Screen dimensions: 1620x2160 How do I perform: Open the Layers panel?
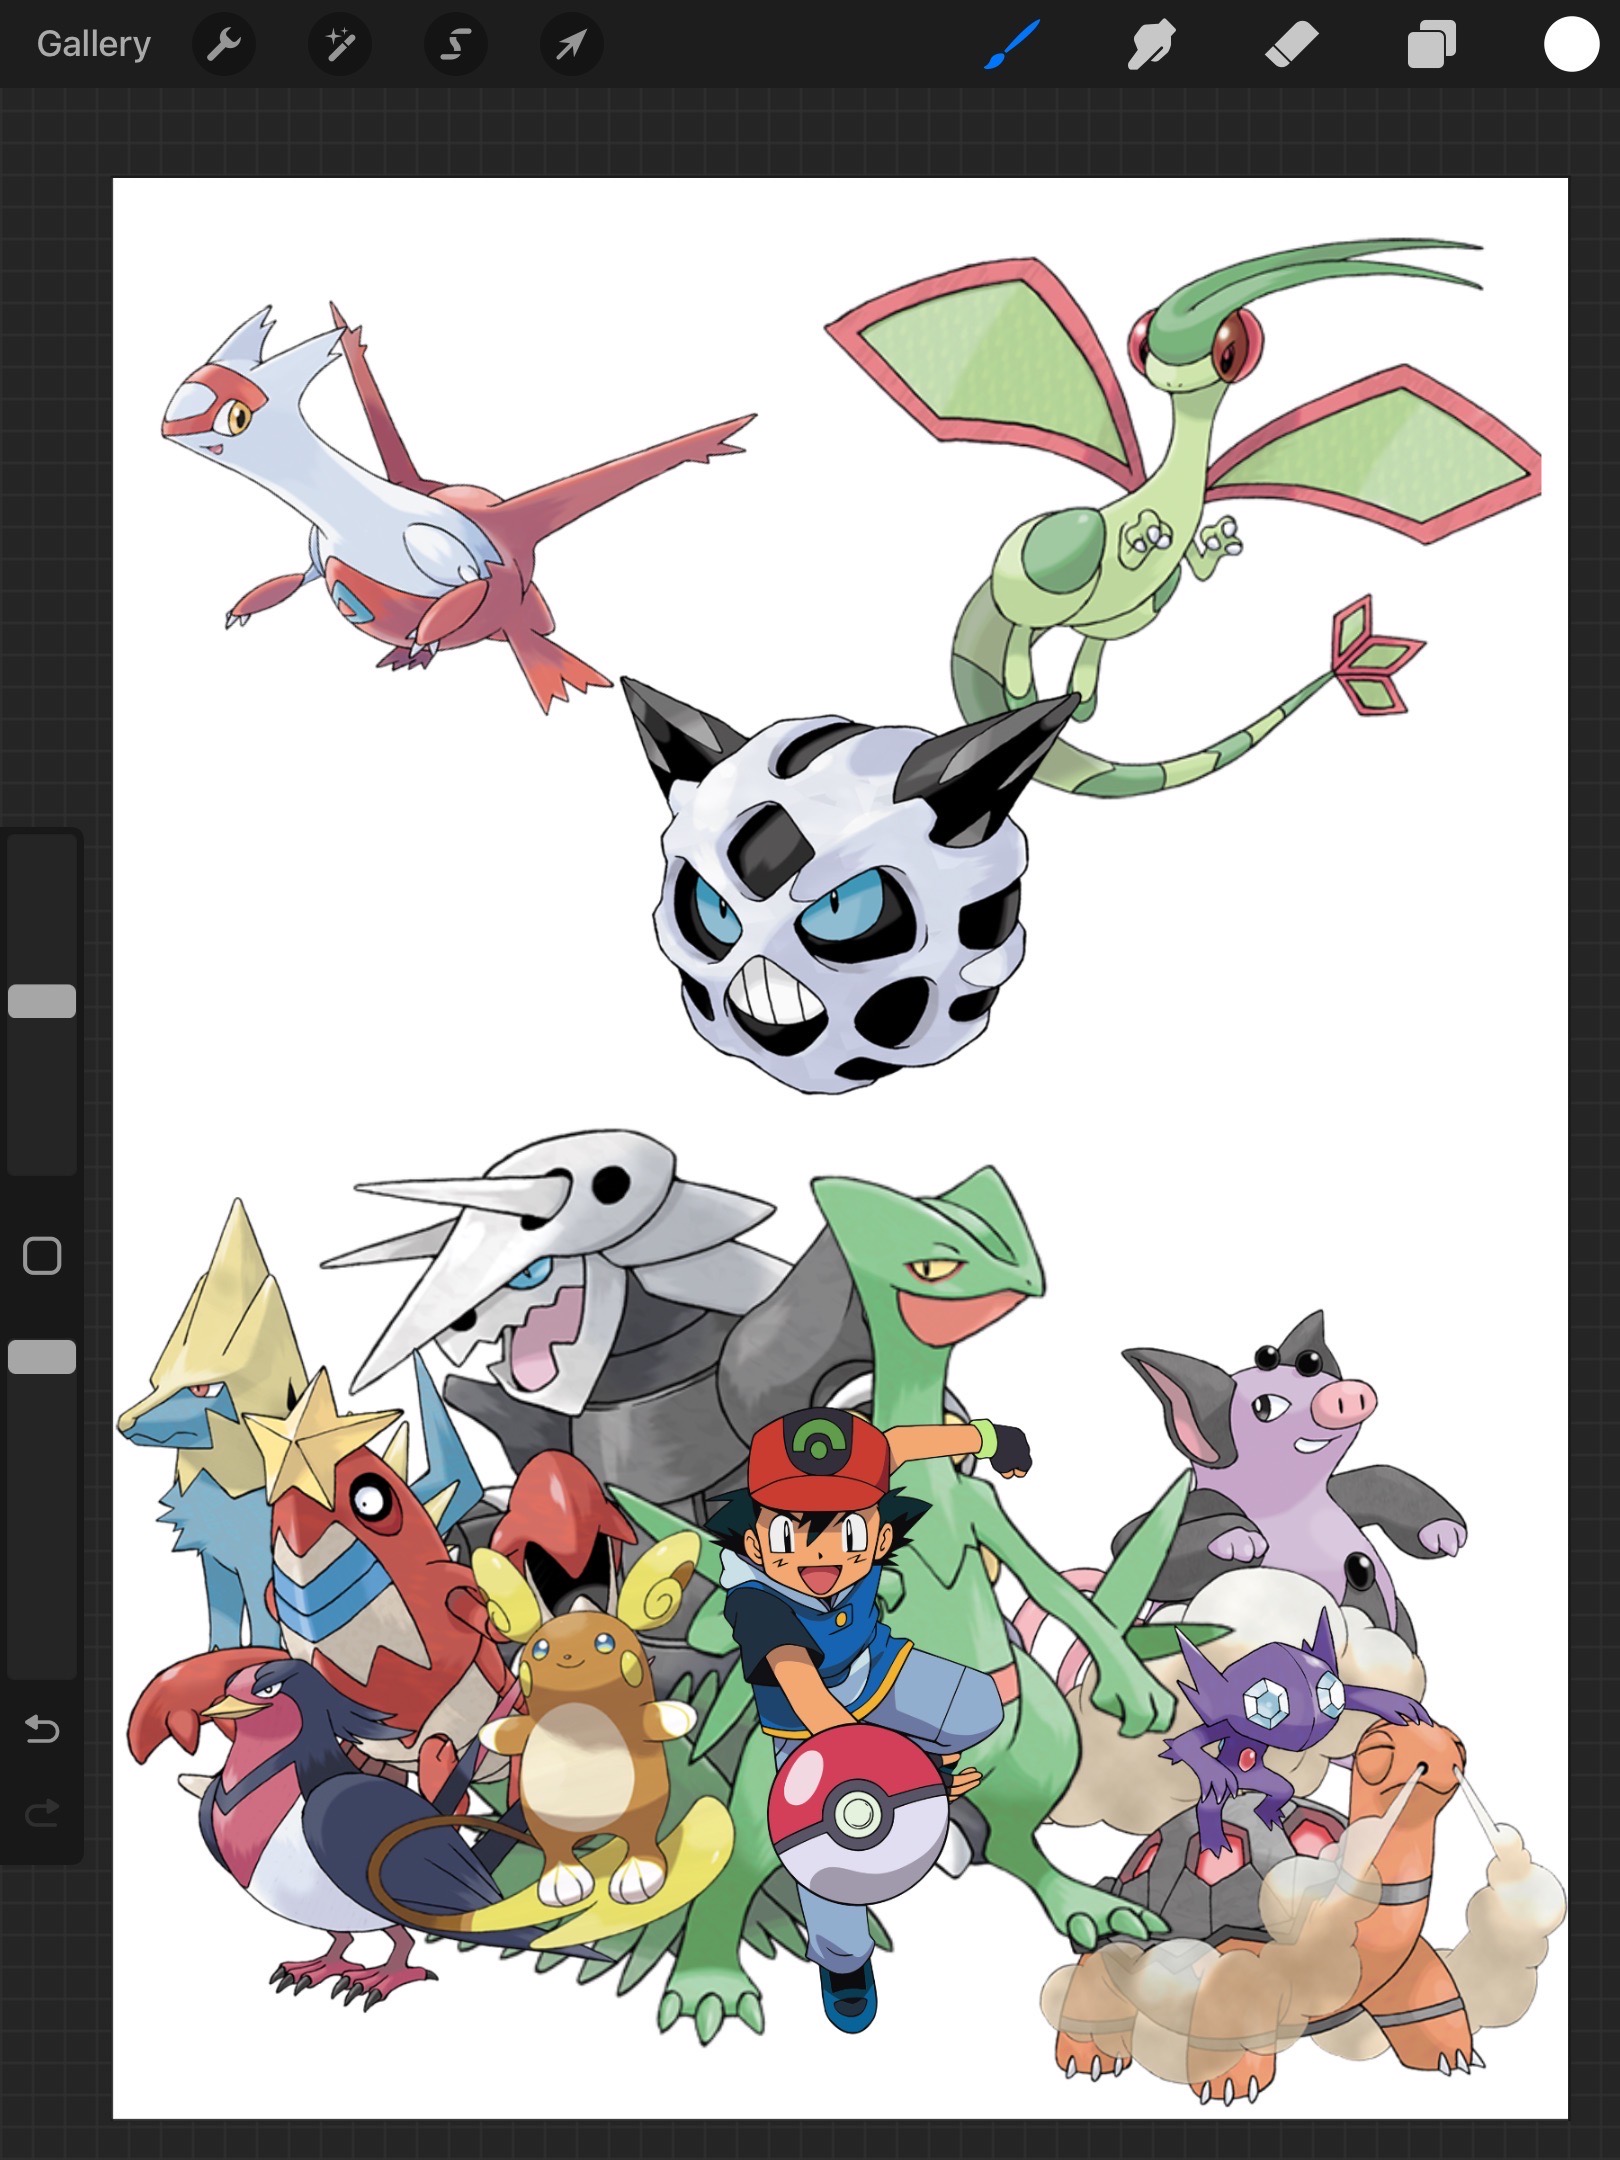click(x=1431, y=45)
